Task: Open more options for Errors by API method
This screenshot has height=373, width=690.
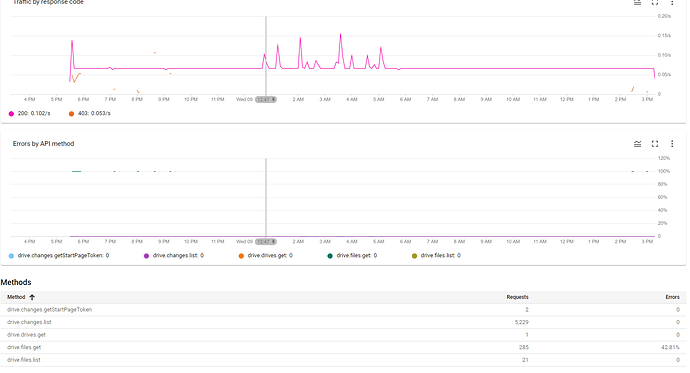Action: tap(672, 144)
